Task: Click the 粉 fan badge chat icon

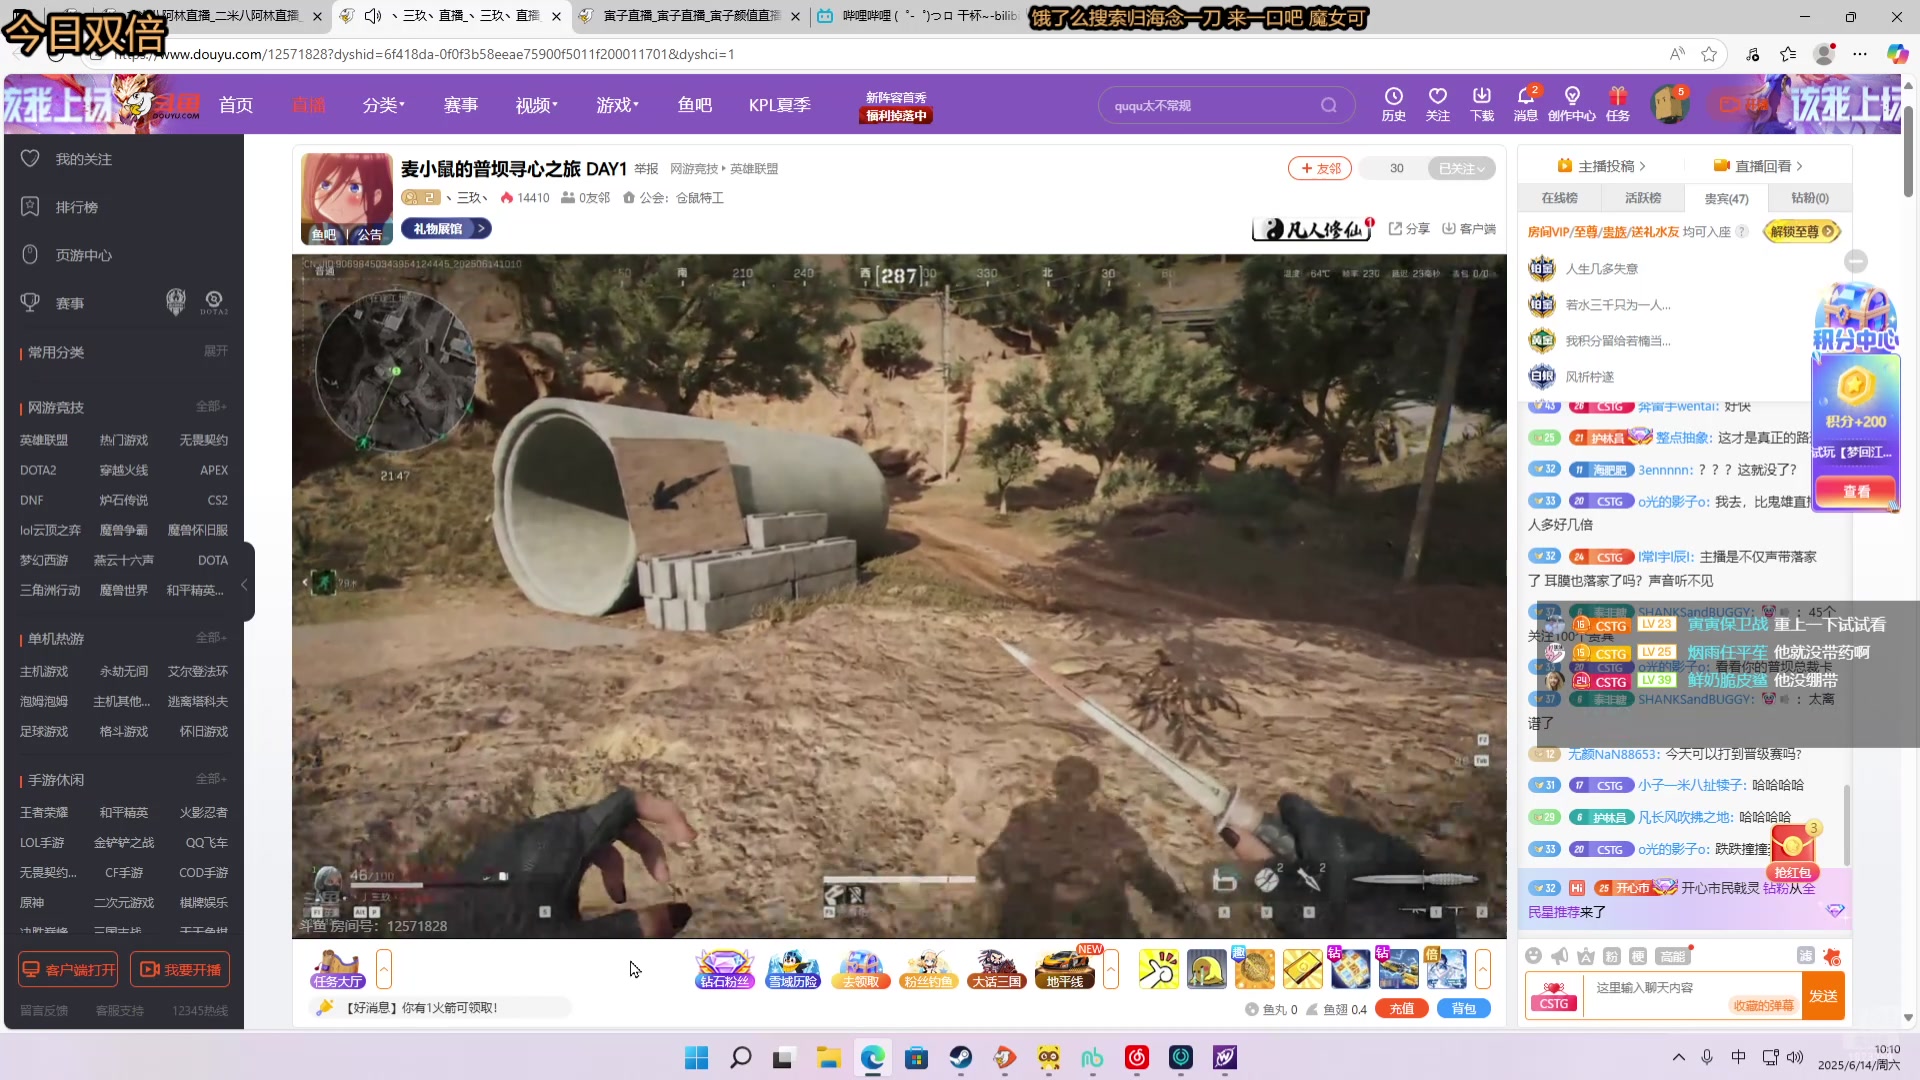Action: pos(1611,956)
